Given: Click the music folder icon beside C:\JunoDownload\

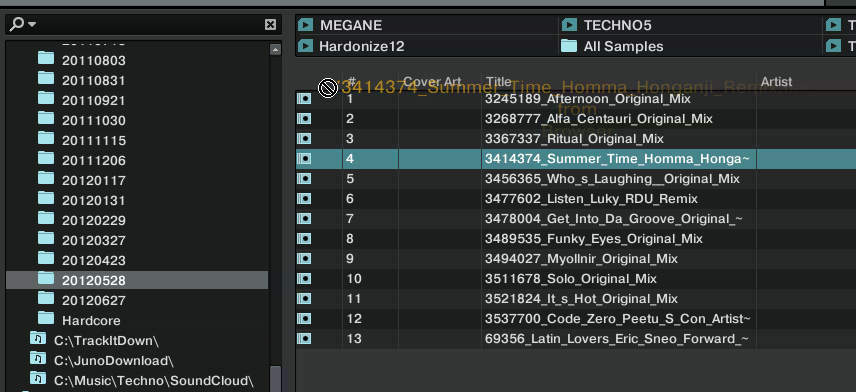Looking at the screenshot, I should coord(38,360).
